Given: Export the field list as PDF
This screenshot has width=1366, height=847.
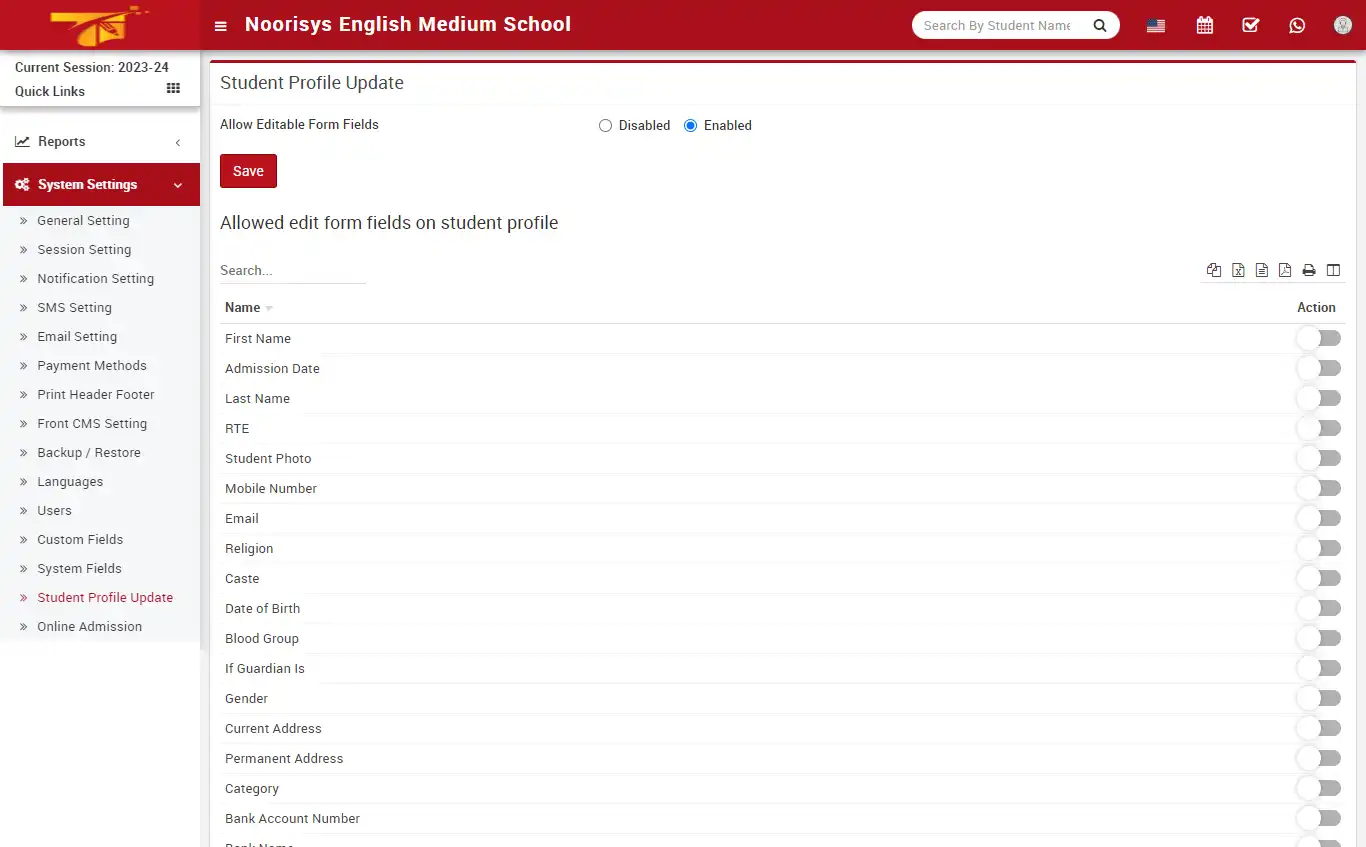Looking at the screenshot, I should (x=1285, y=270).
